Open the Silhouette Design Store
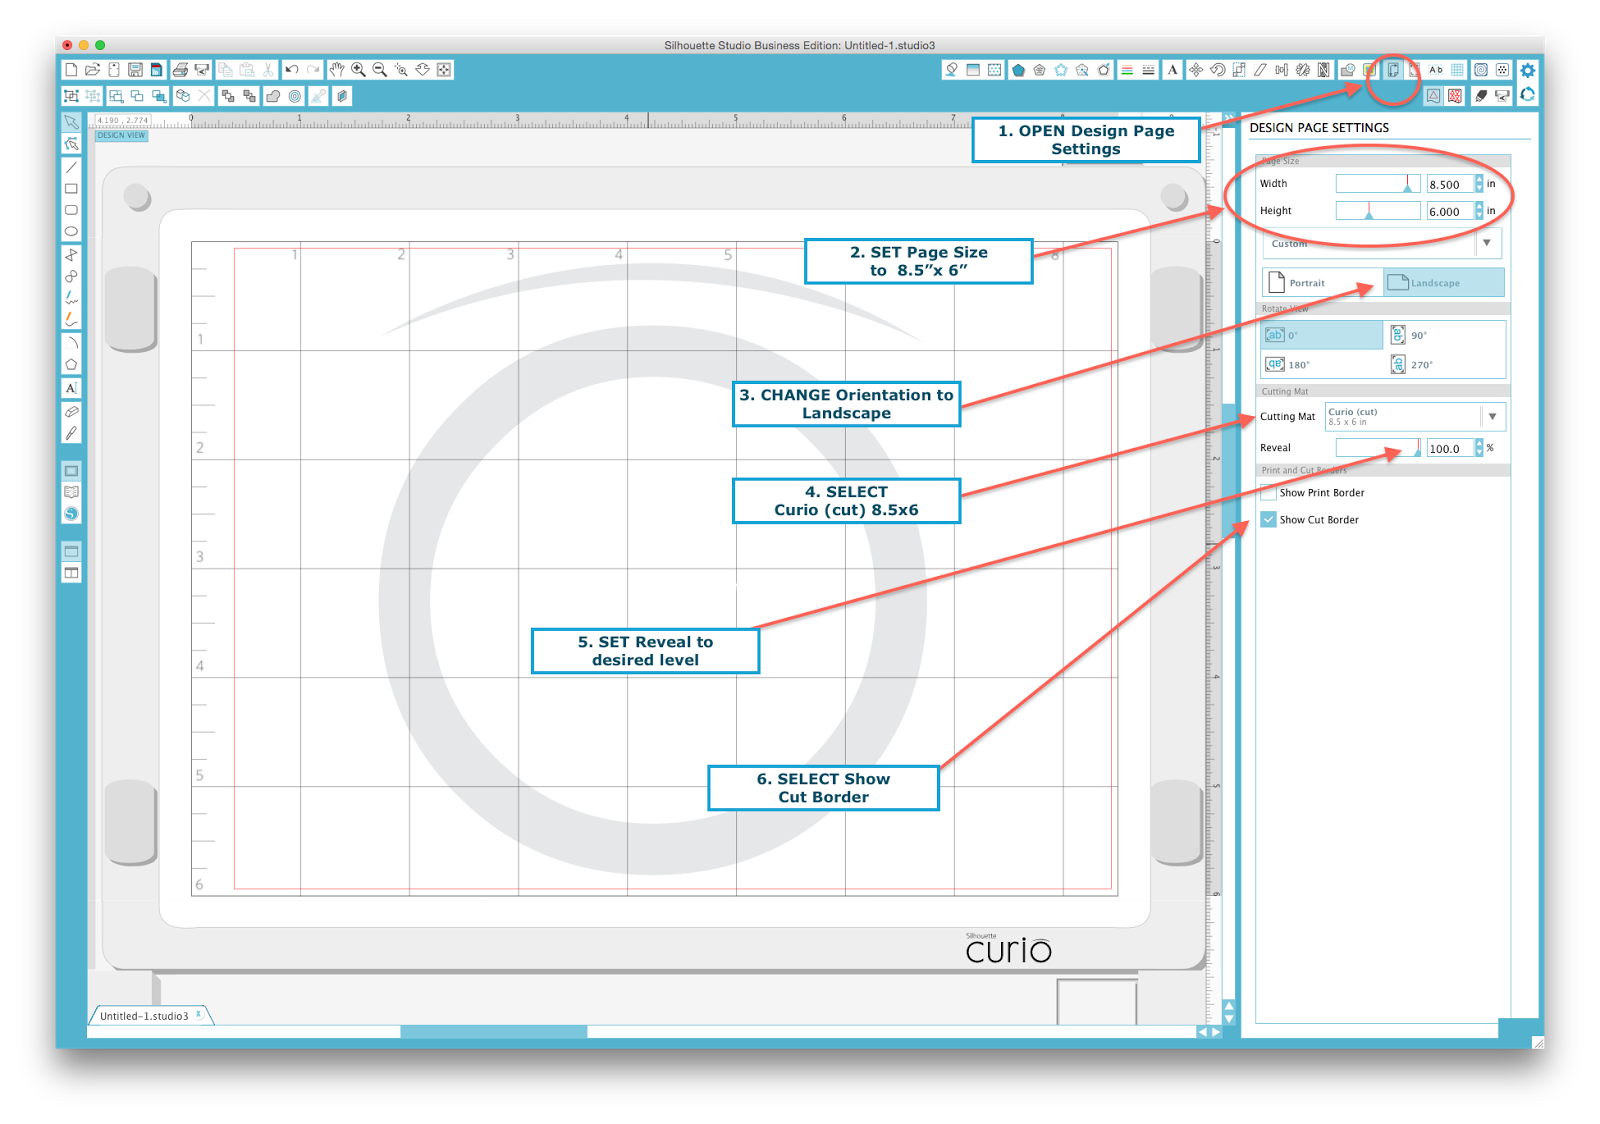Screen dimensions: 1600x1124 [71, 514]
